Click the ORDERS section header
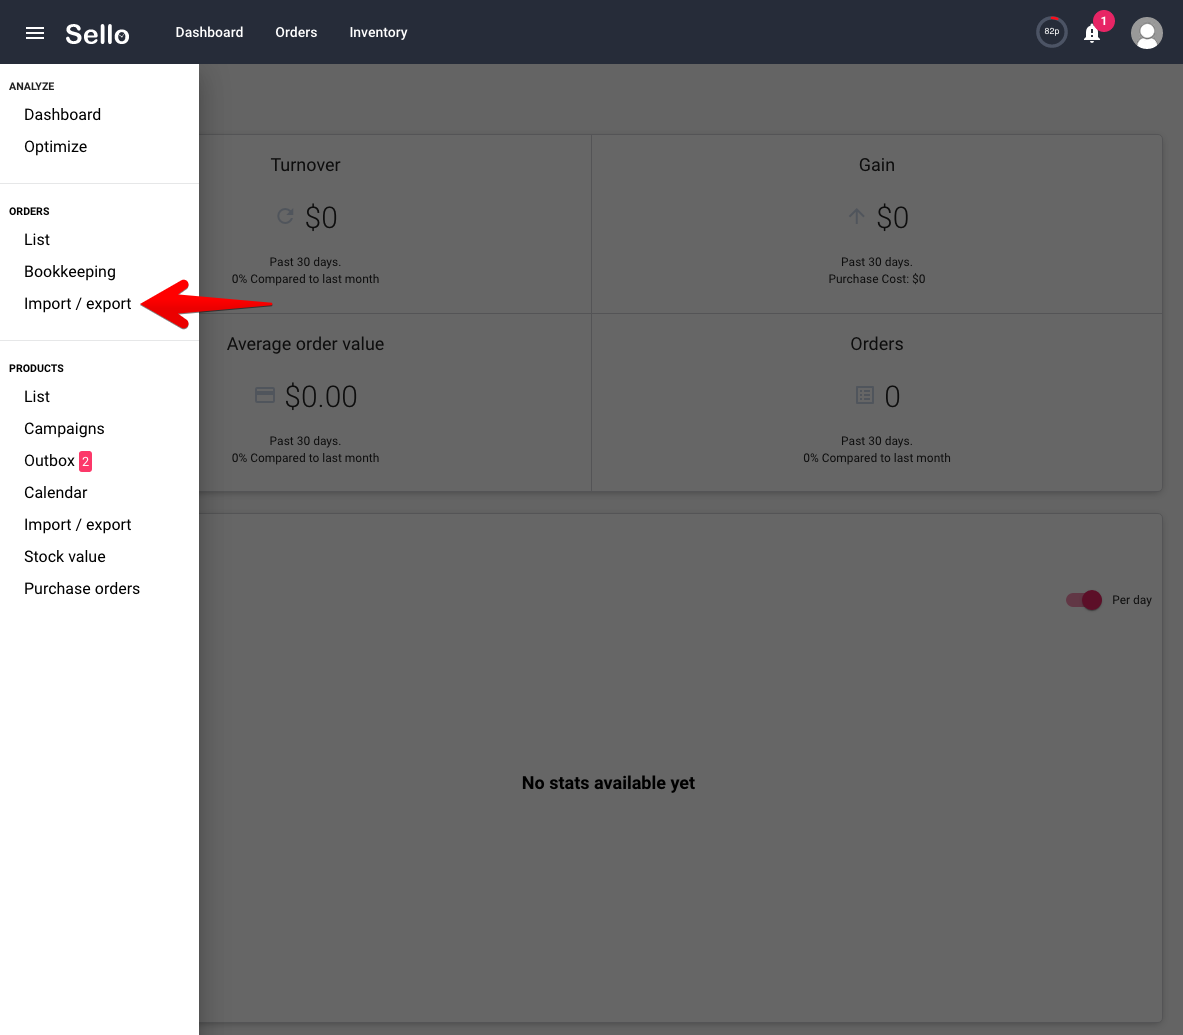 29,211
